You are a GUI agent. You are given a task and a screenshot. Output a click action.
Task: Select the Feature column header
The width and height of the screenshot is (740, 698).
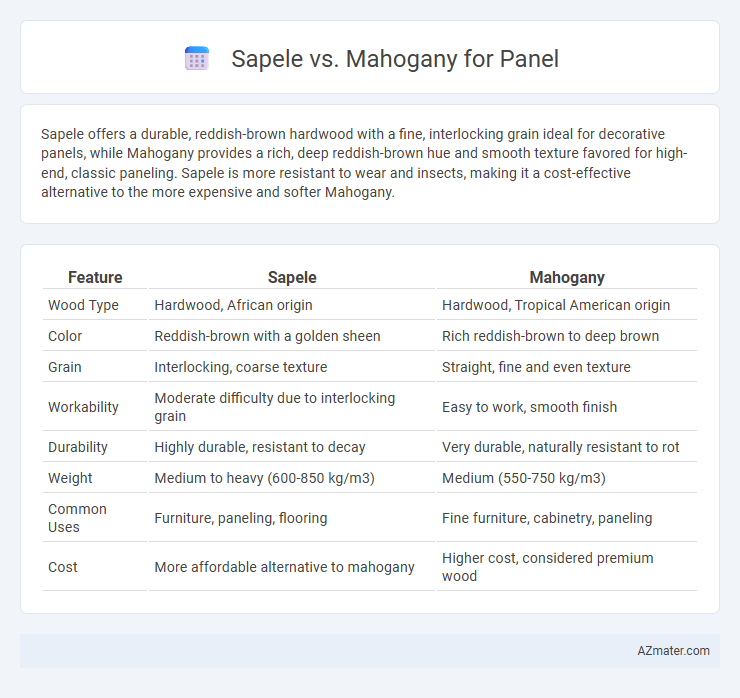[95, 277]
